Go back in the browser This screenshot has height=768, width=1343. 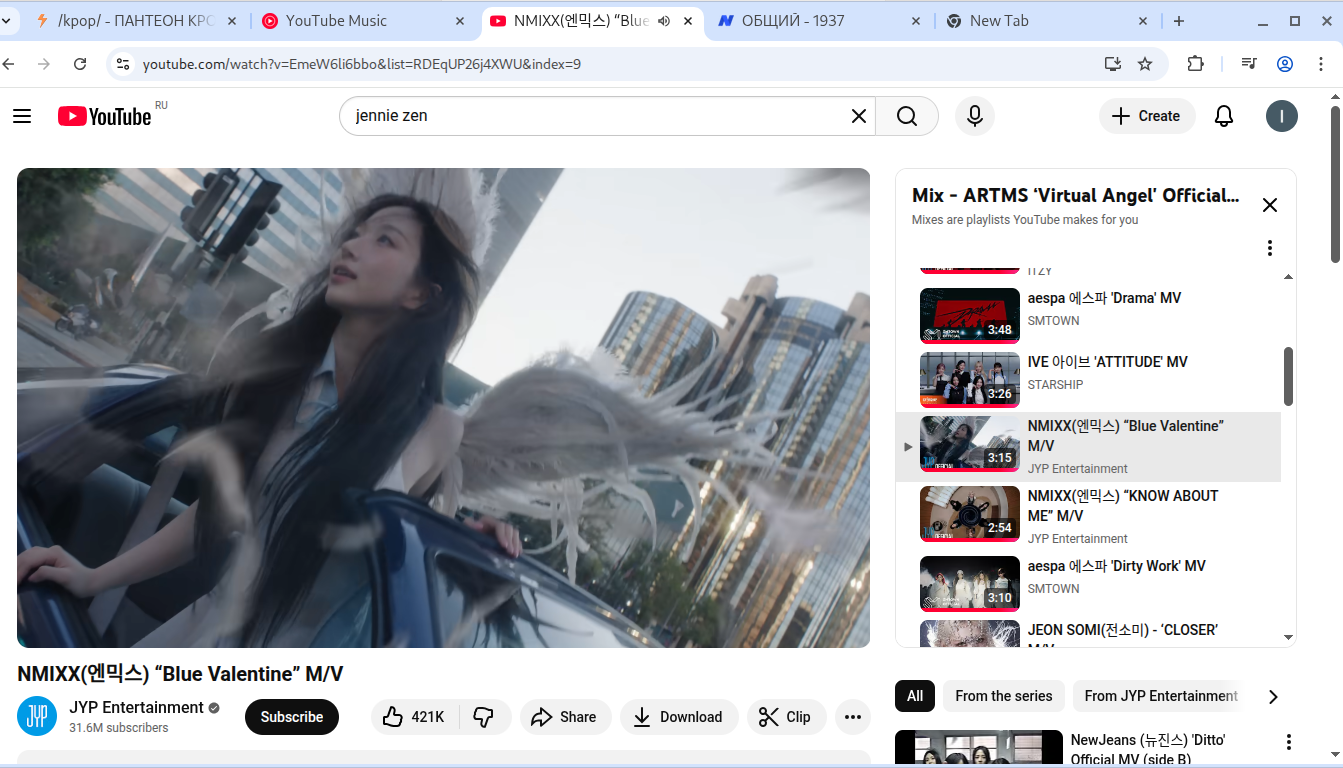(x=9, y=64)
